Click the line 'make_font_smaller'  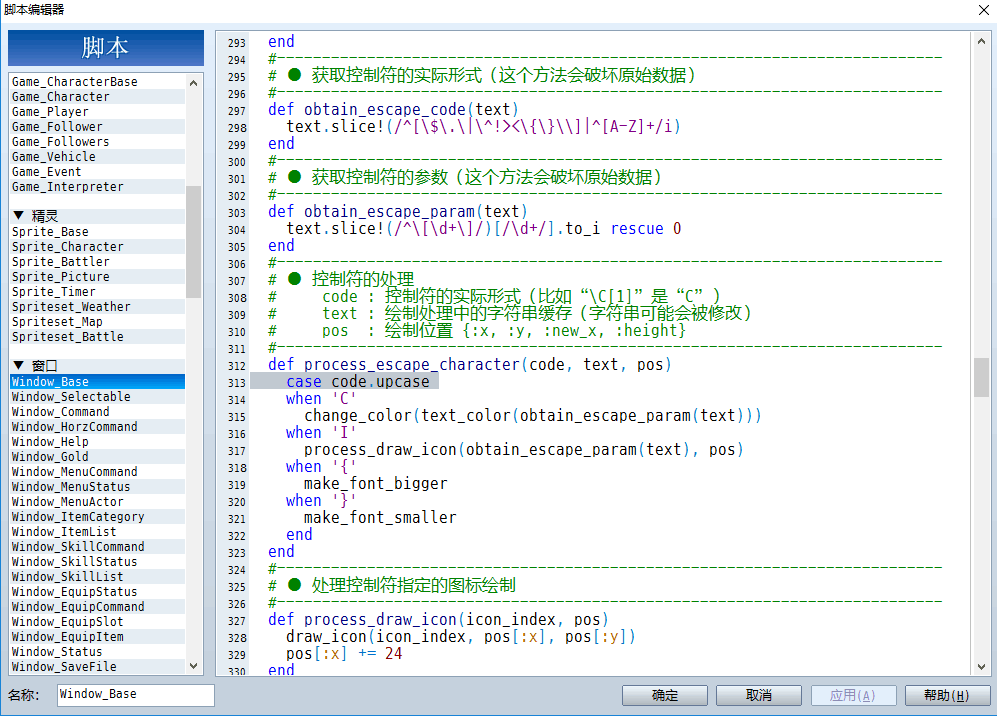coord(380,518)
